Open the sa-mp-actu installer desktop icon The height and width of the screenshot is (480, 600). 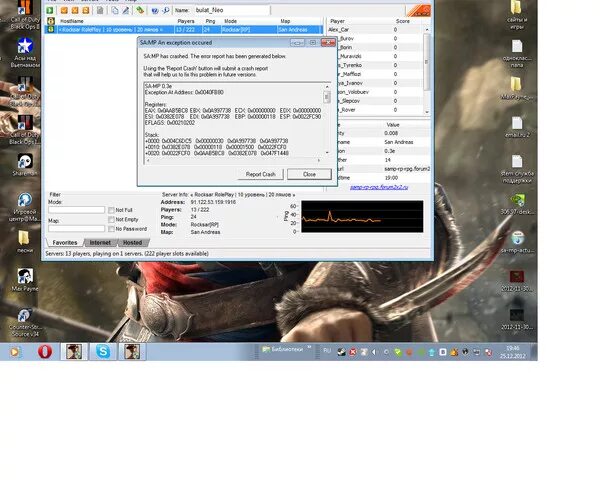[x=517, y=242]
